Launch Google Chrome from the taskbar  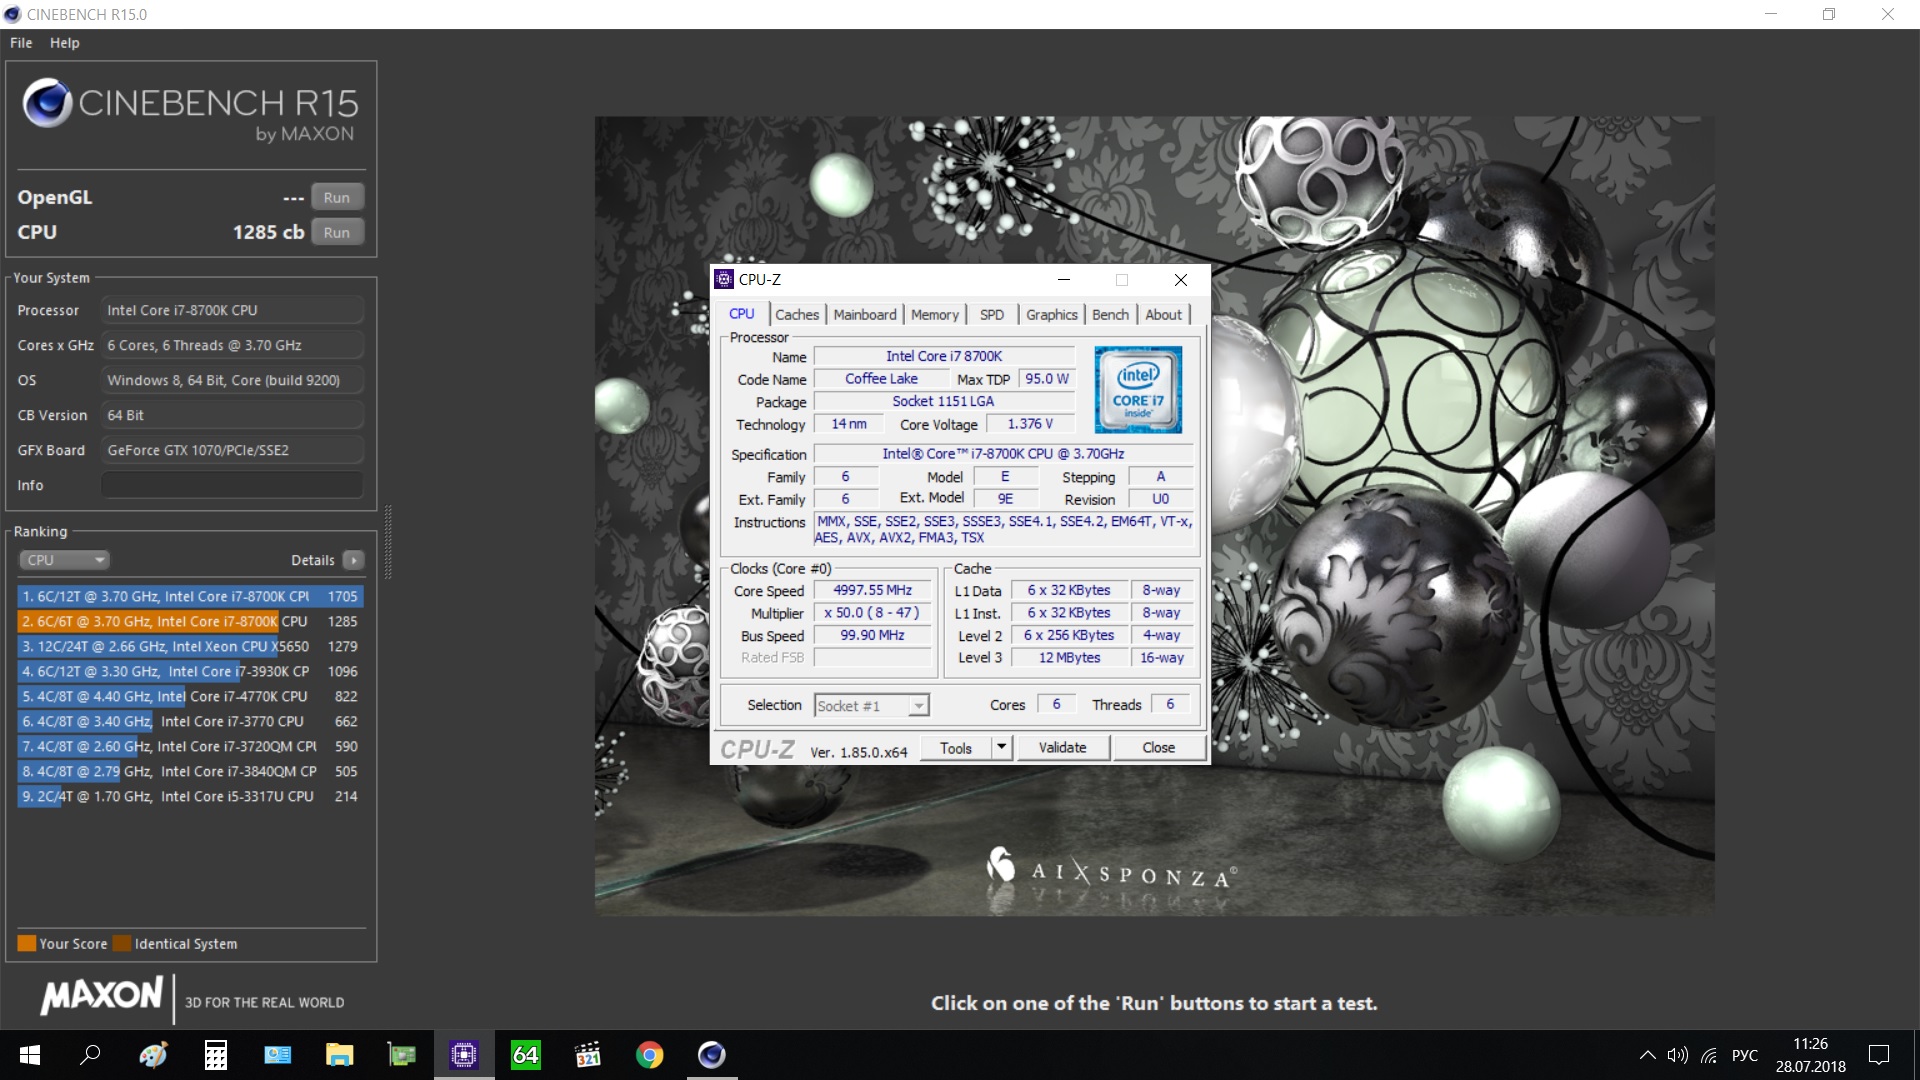(x=649, y=1054)
